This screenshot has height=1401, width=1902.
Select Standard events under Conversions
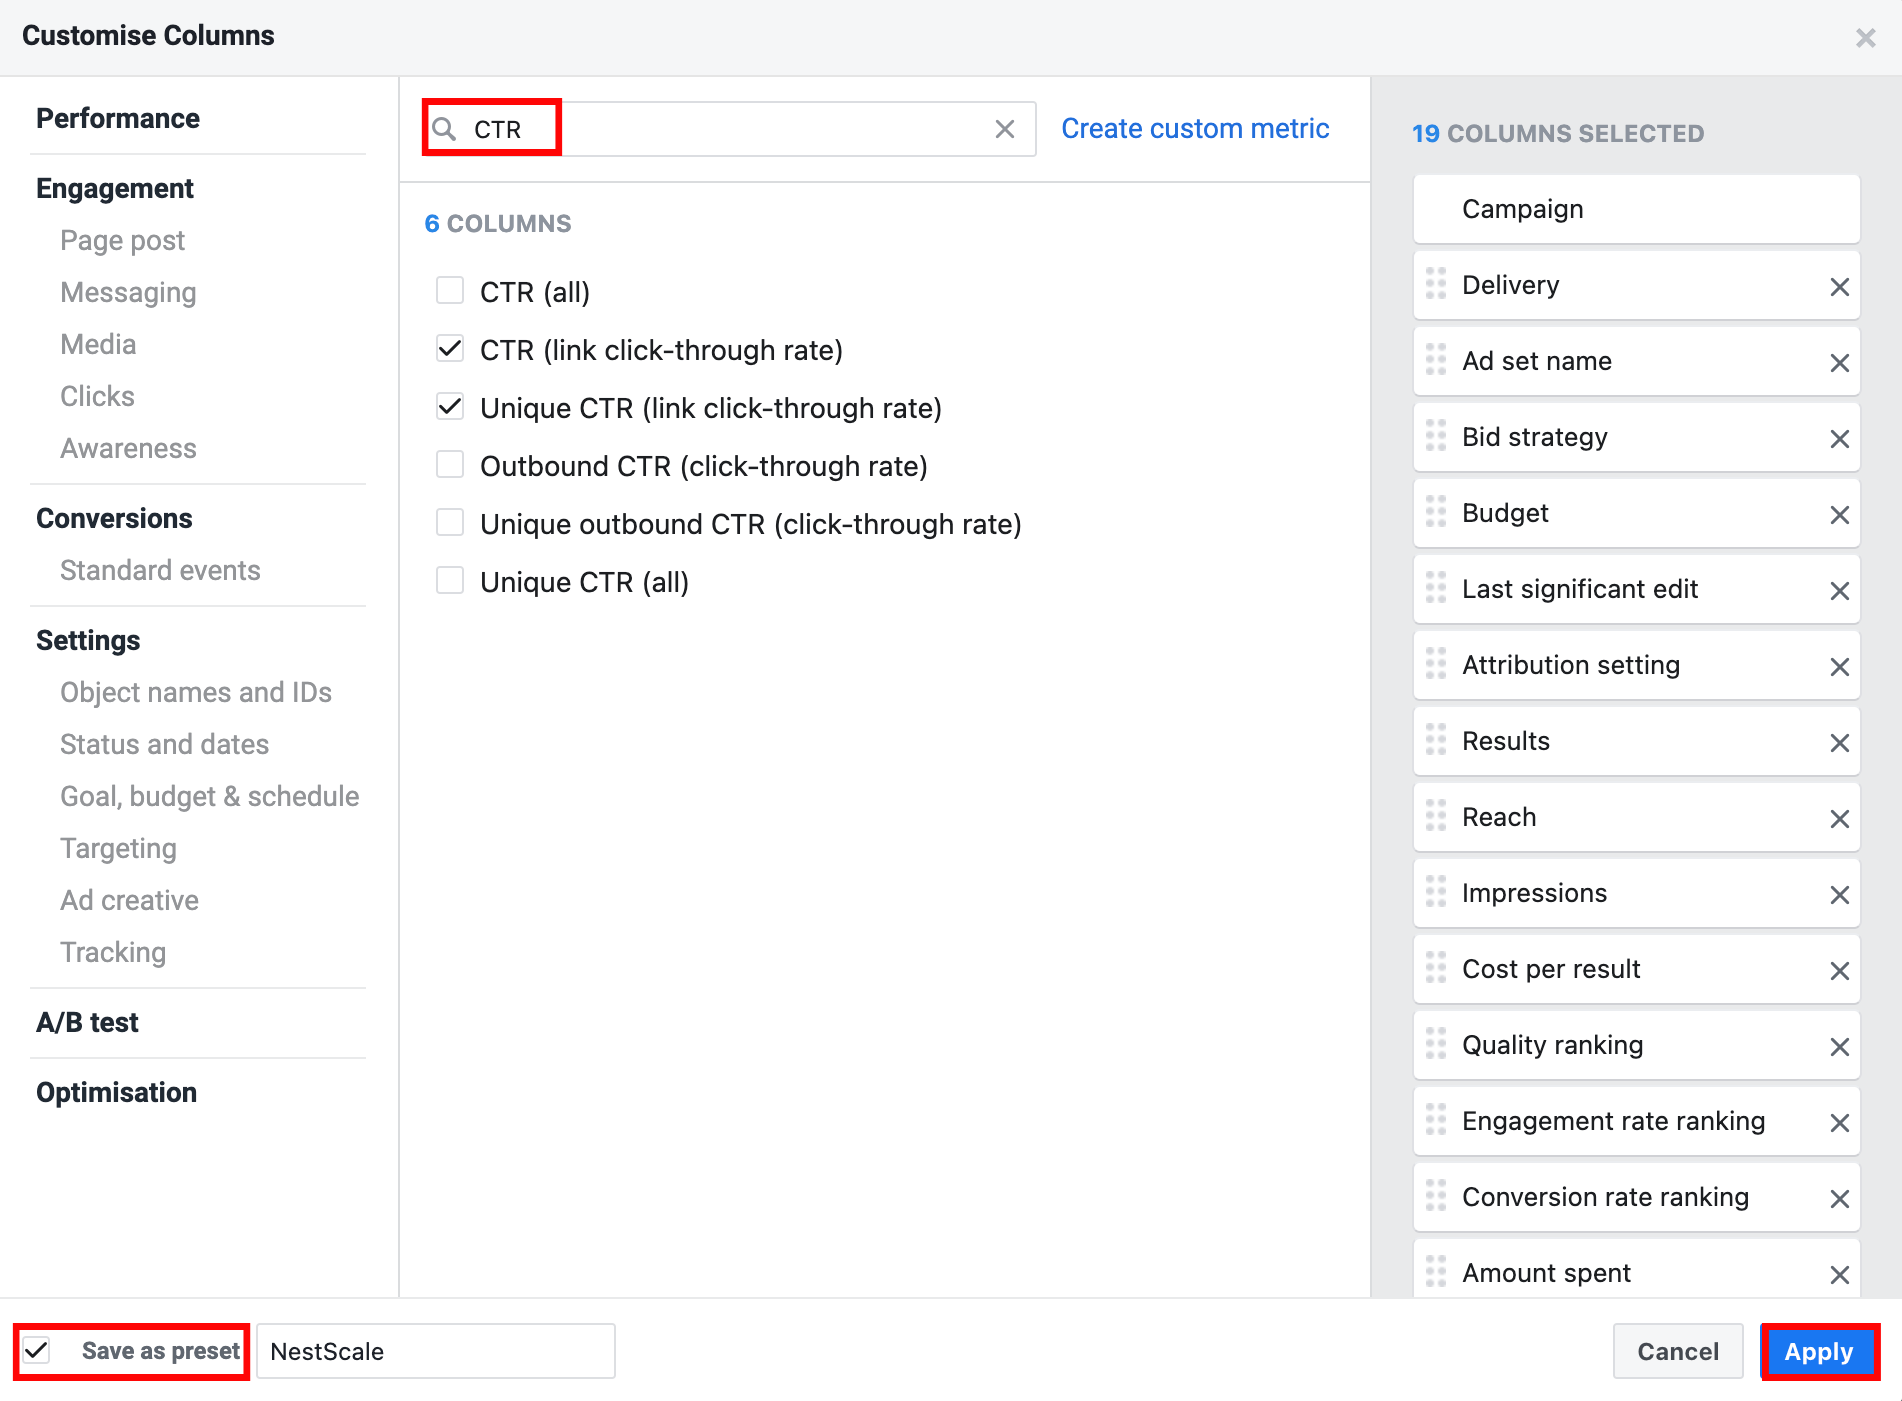[160, 570]
